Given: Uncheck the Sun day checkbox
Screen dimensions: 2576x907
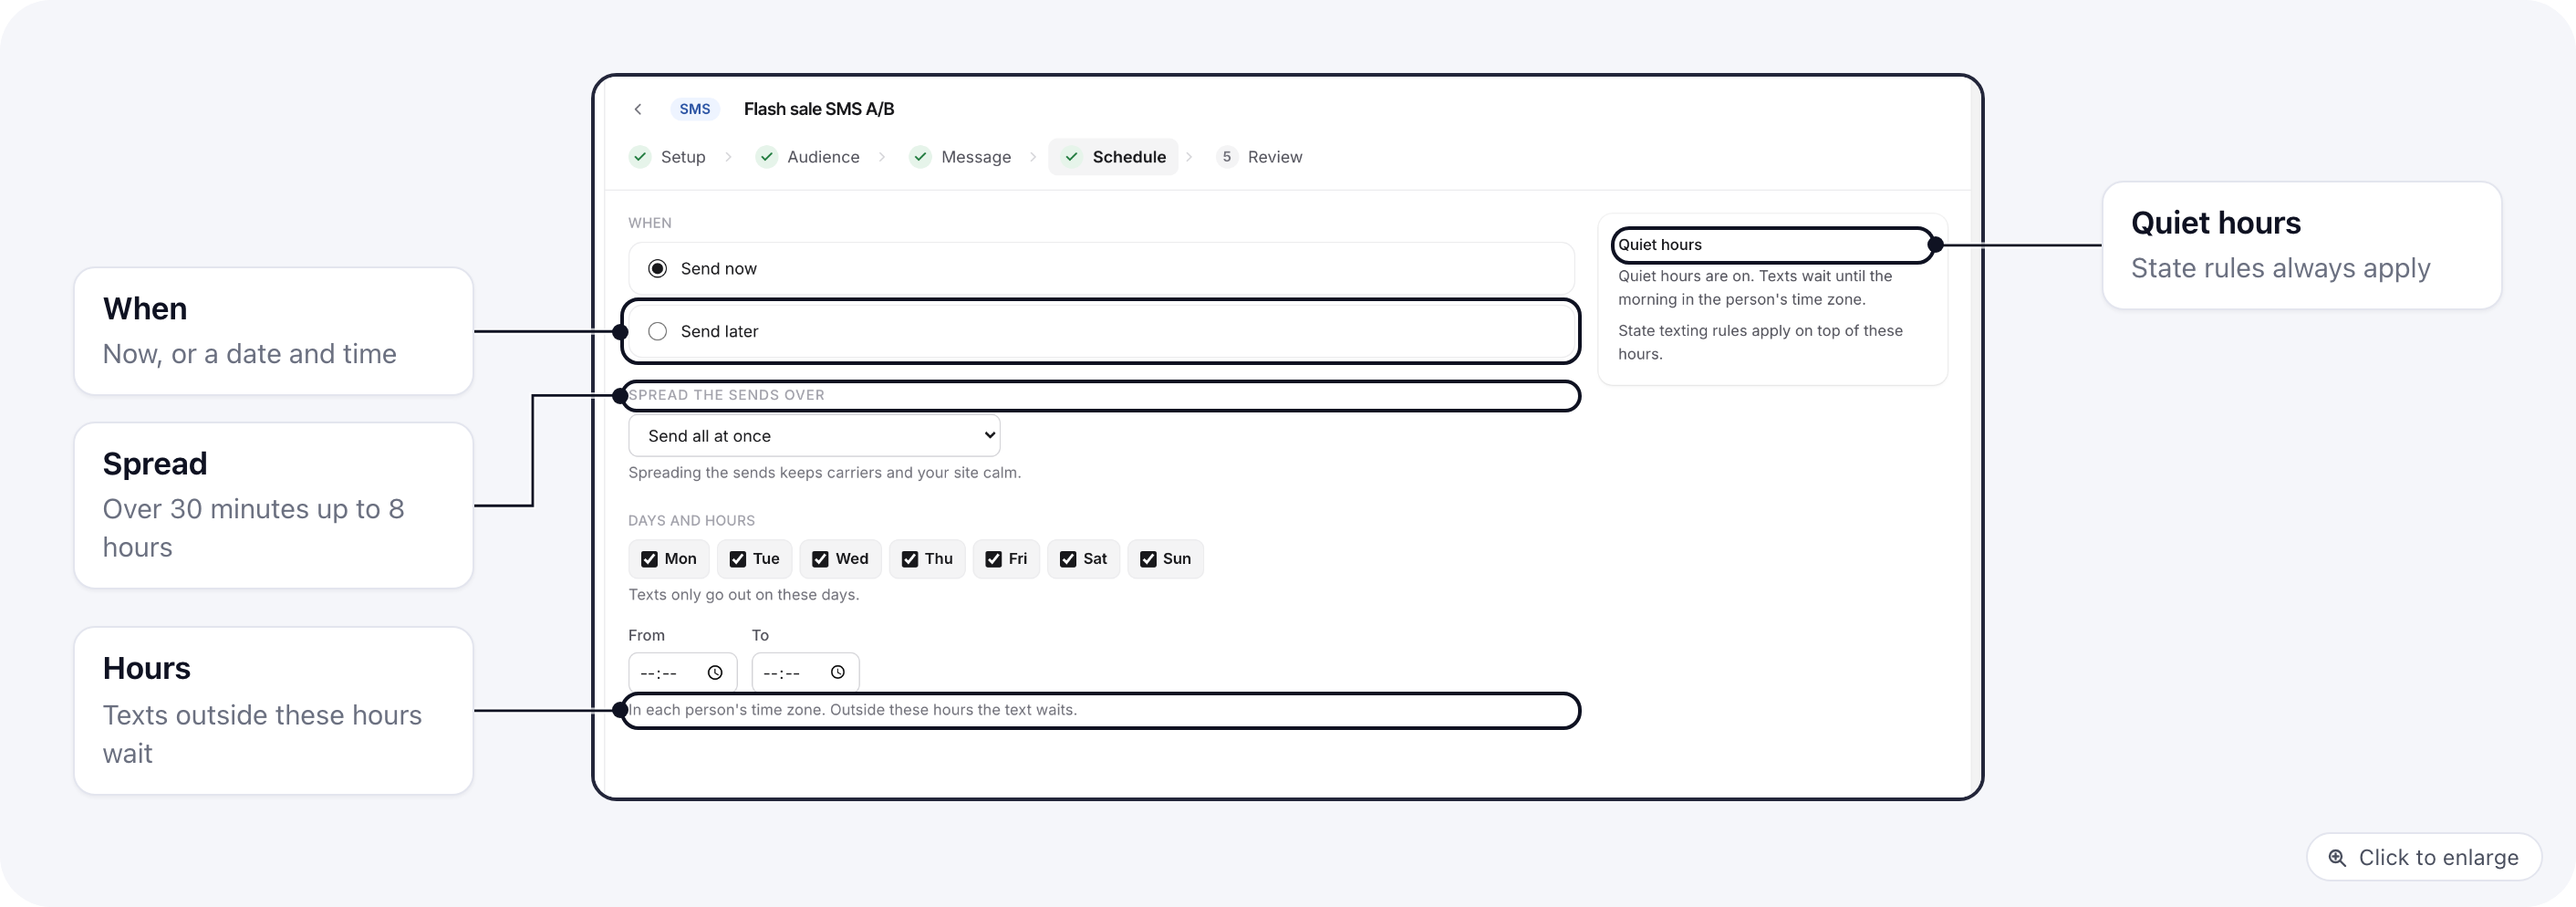Looking at the screenshot, I should coord(1148,559).
